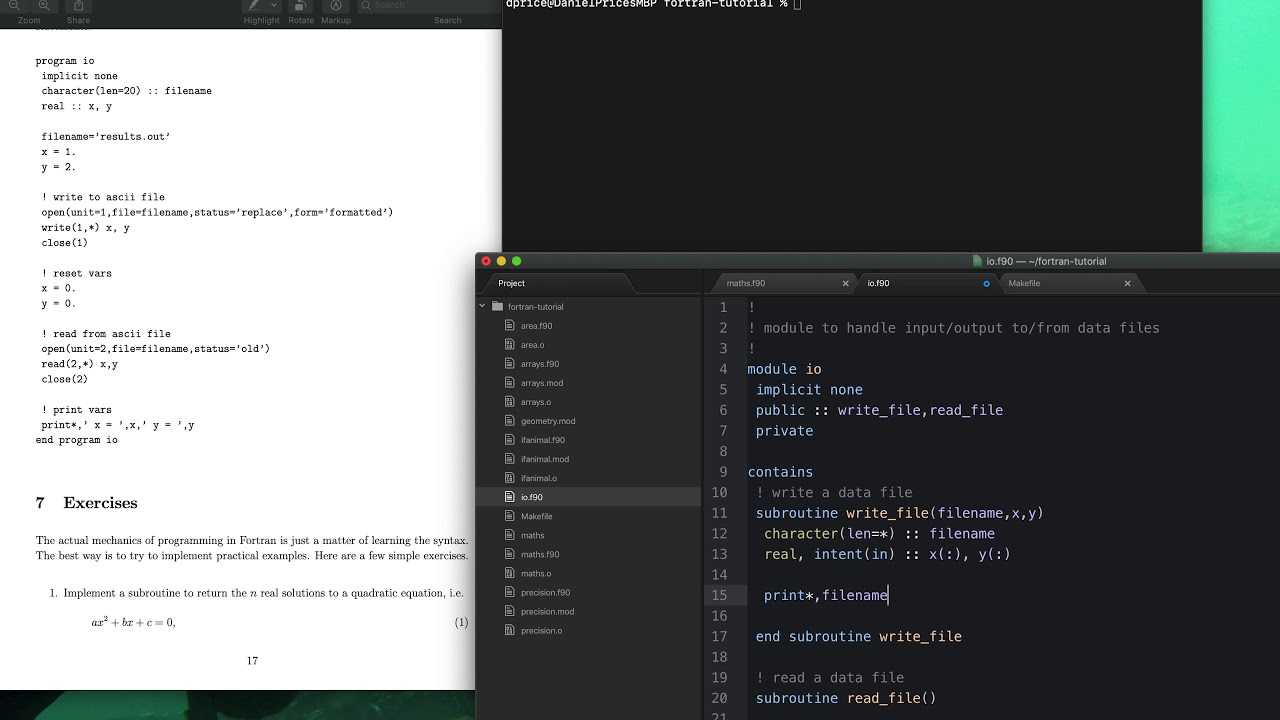Click the file icon beside precision.o

tap(510, 630)
